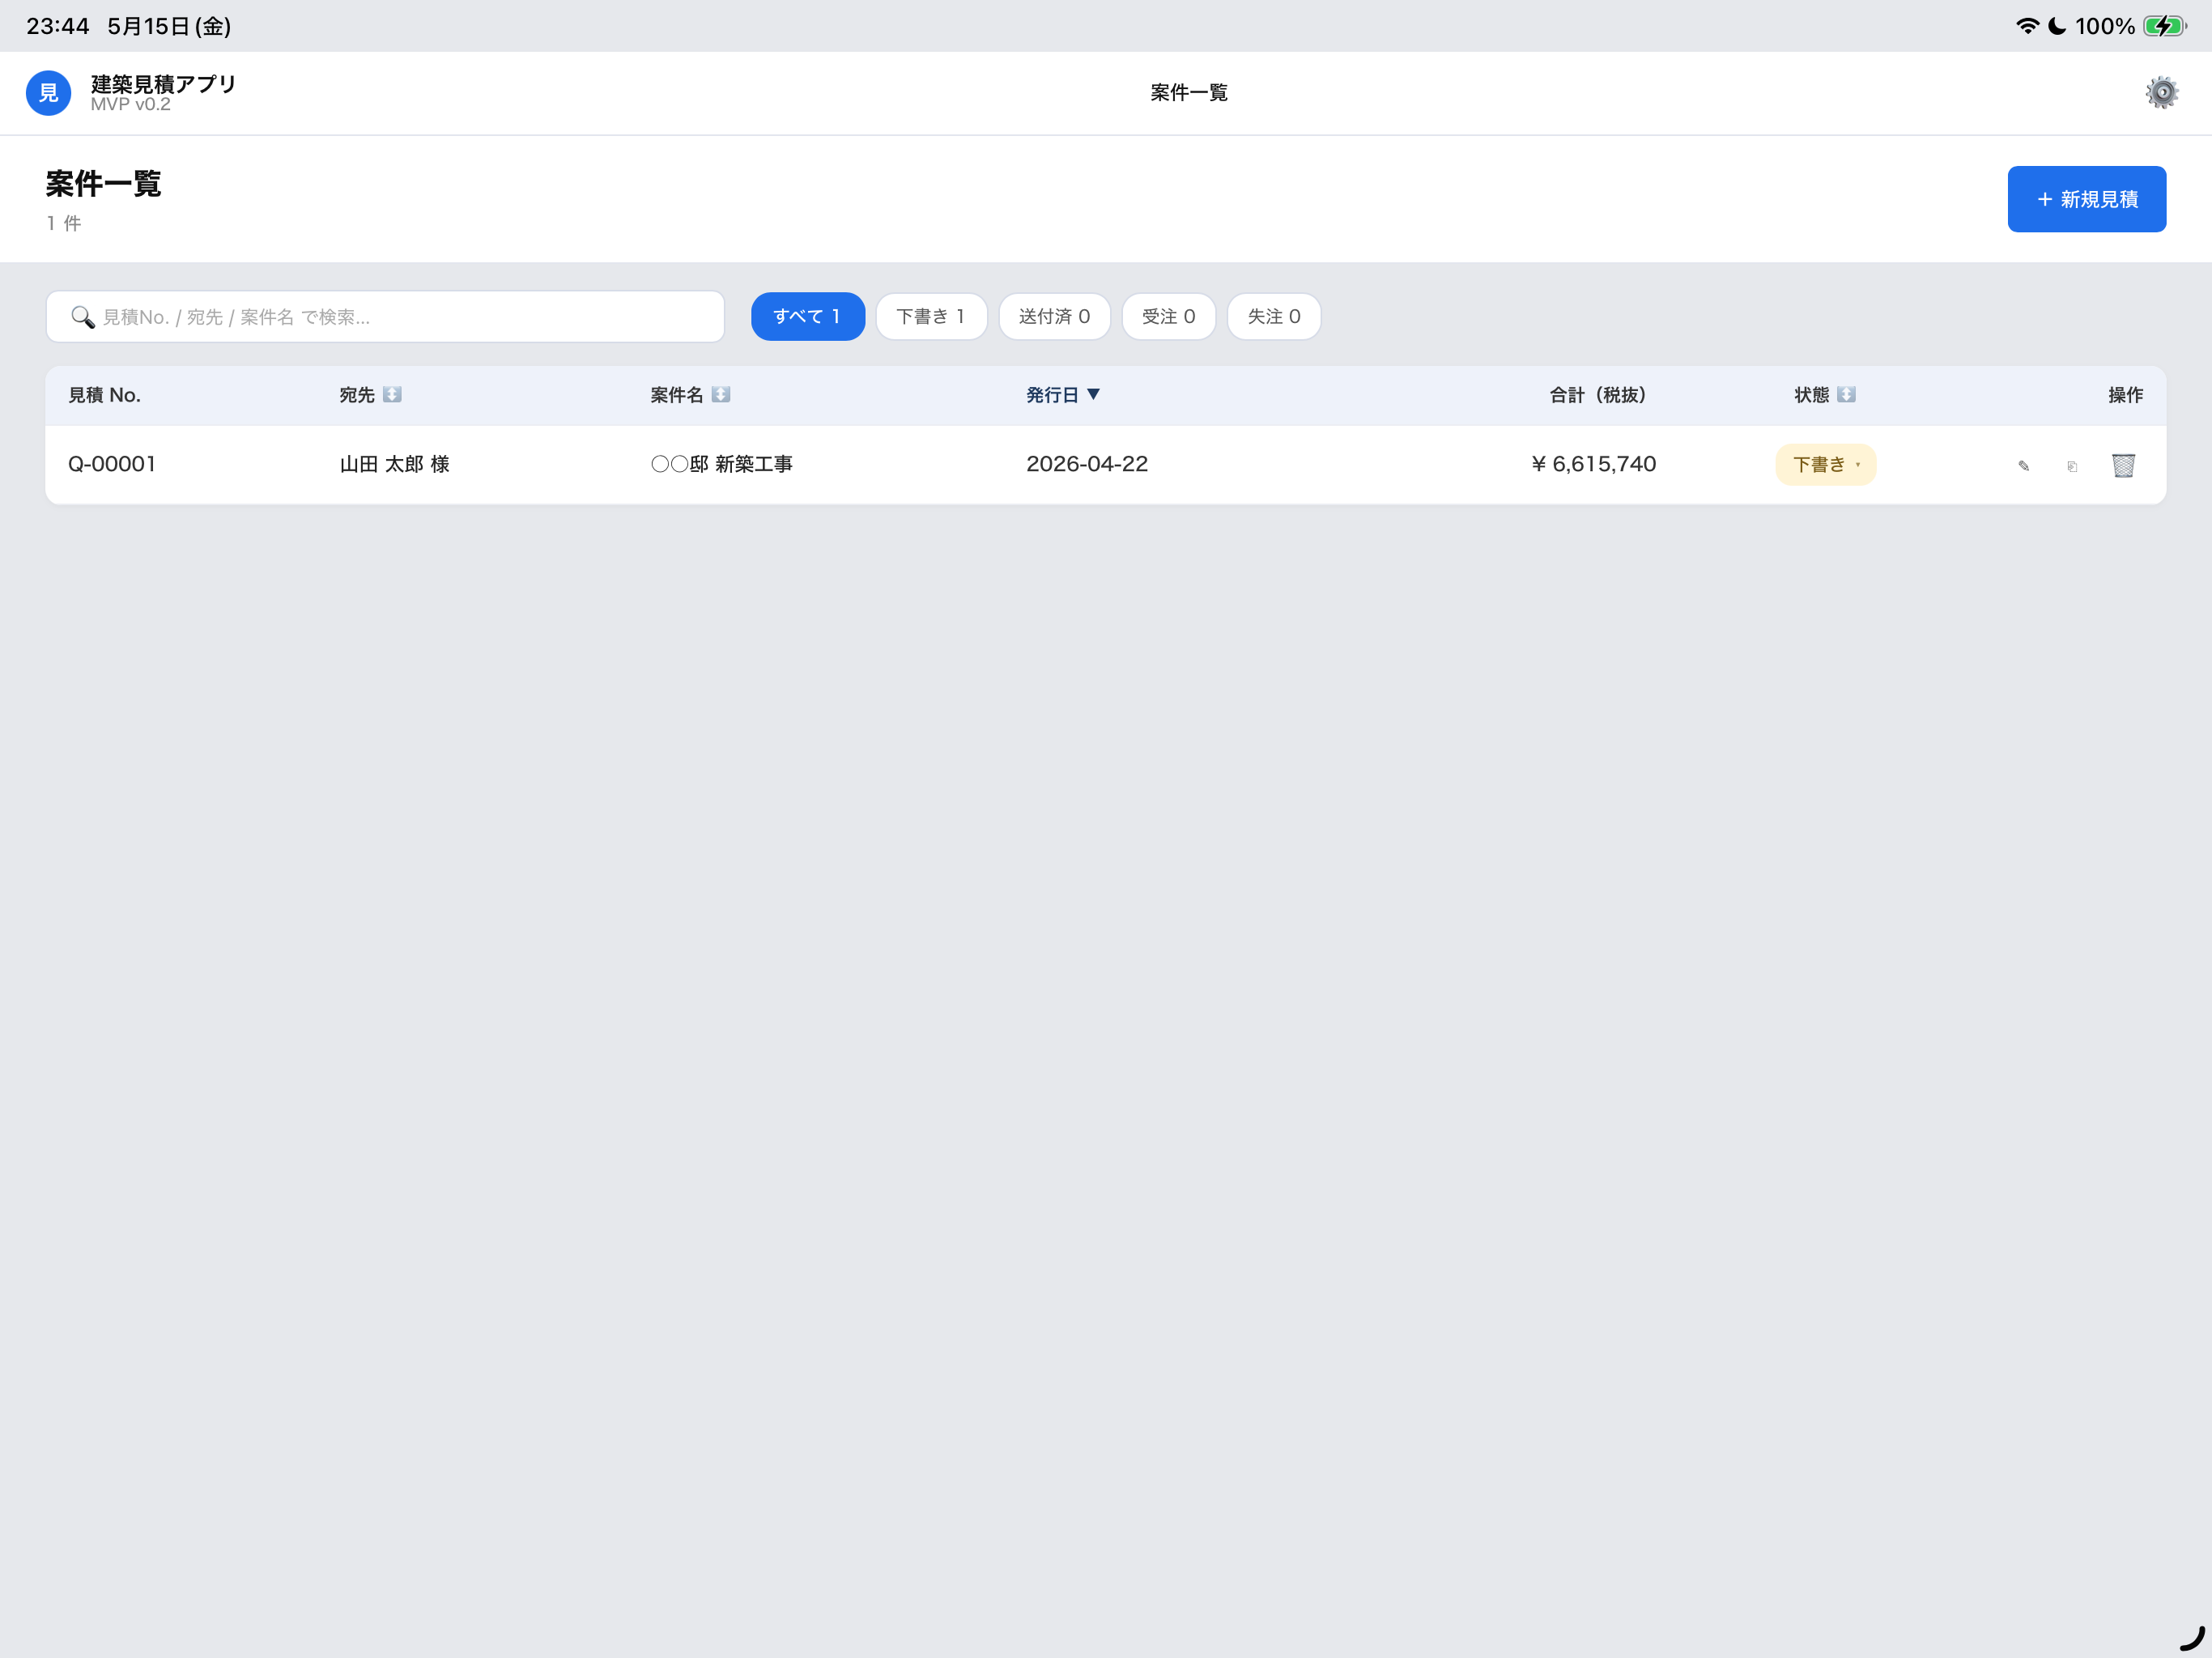This screenshot has width=2212, height=1658.
Task: Click recipient 山田 太郎 様
Action: (x=394, y=464)
